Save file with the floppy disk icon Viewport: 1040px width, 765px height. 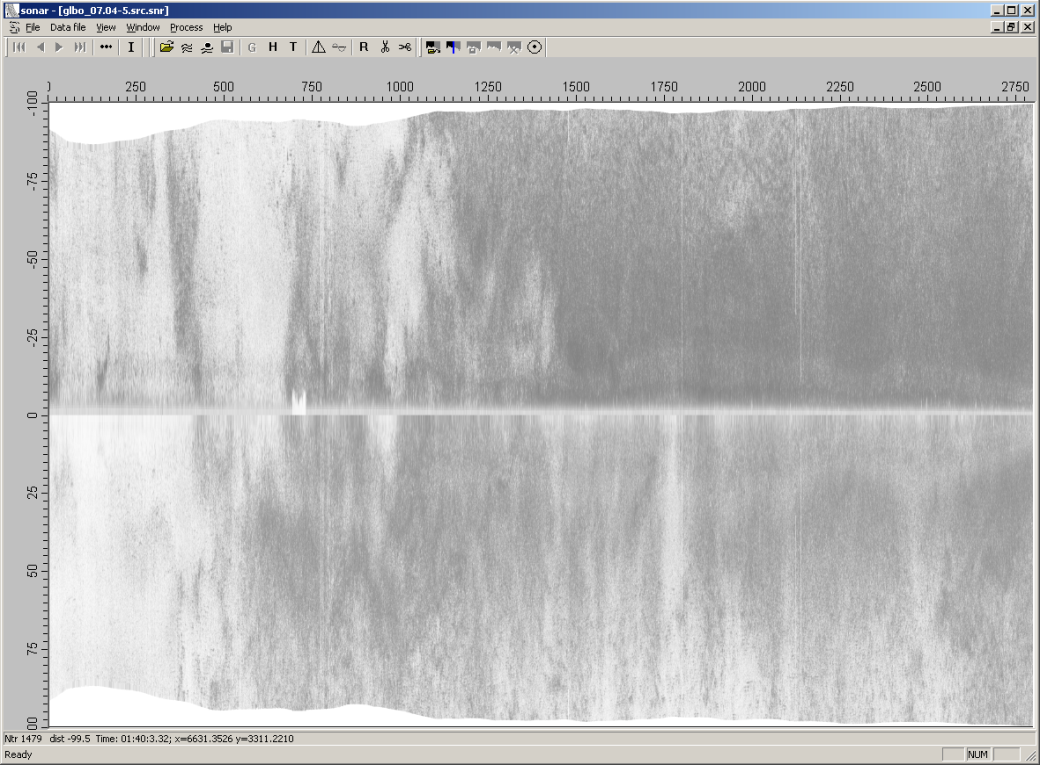pos(227,47)
